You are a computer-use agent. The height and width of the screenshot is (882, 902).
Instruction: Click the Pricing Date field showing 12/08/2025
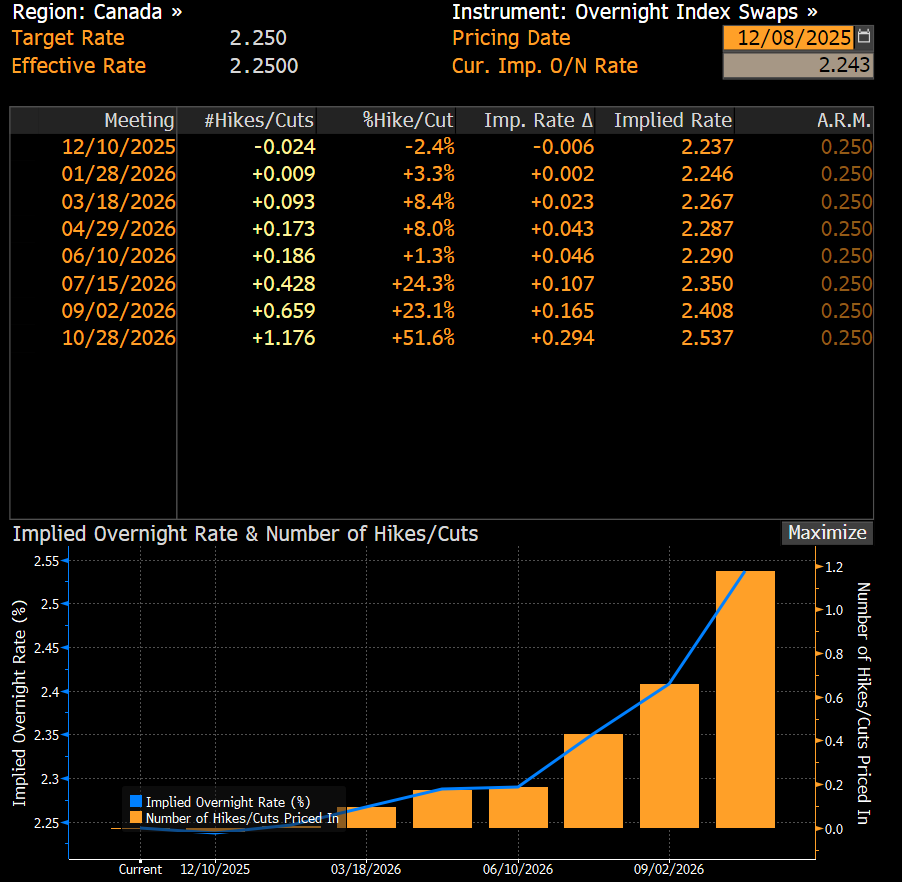click(789, 38)
